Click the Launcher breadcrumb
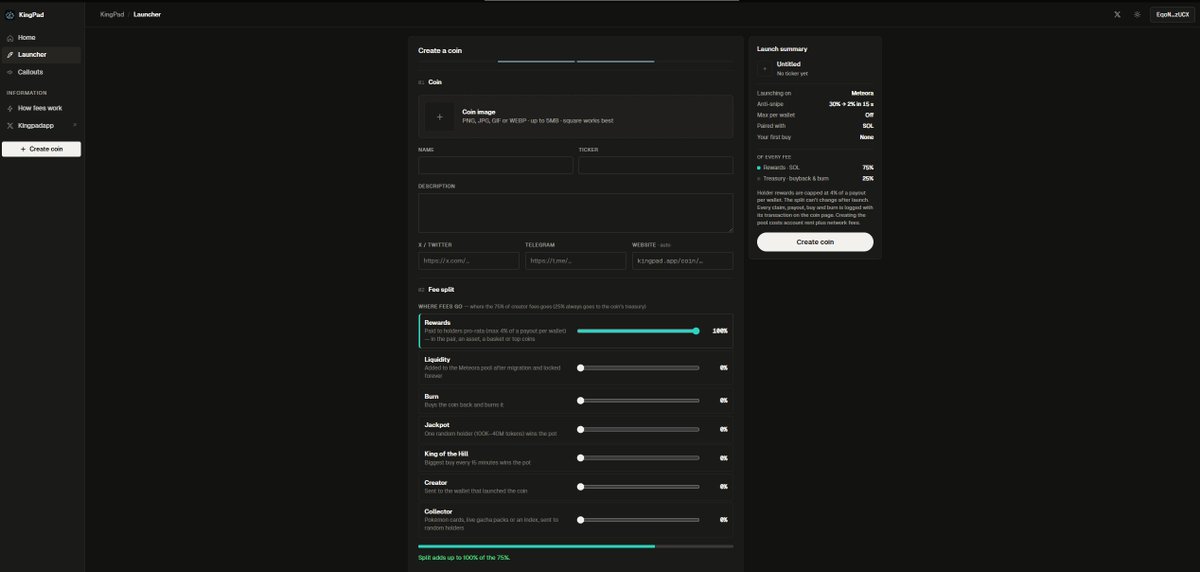The width and height of the screenshot is (1200, 572). tap(147, 15)
